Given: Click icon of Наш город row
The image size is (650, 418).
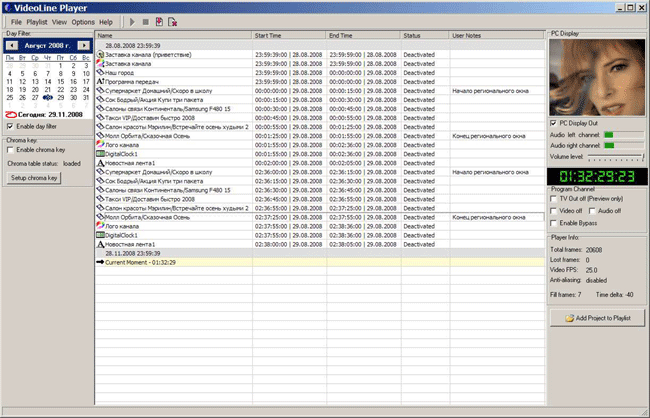Looking at the screenshot, I should tap(100, 73).
